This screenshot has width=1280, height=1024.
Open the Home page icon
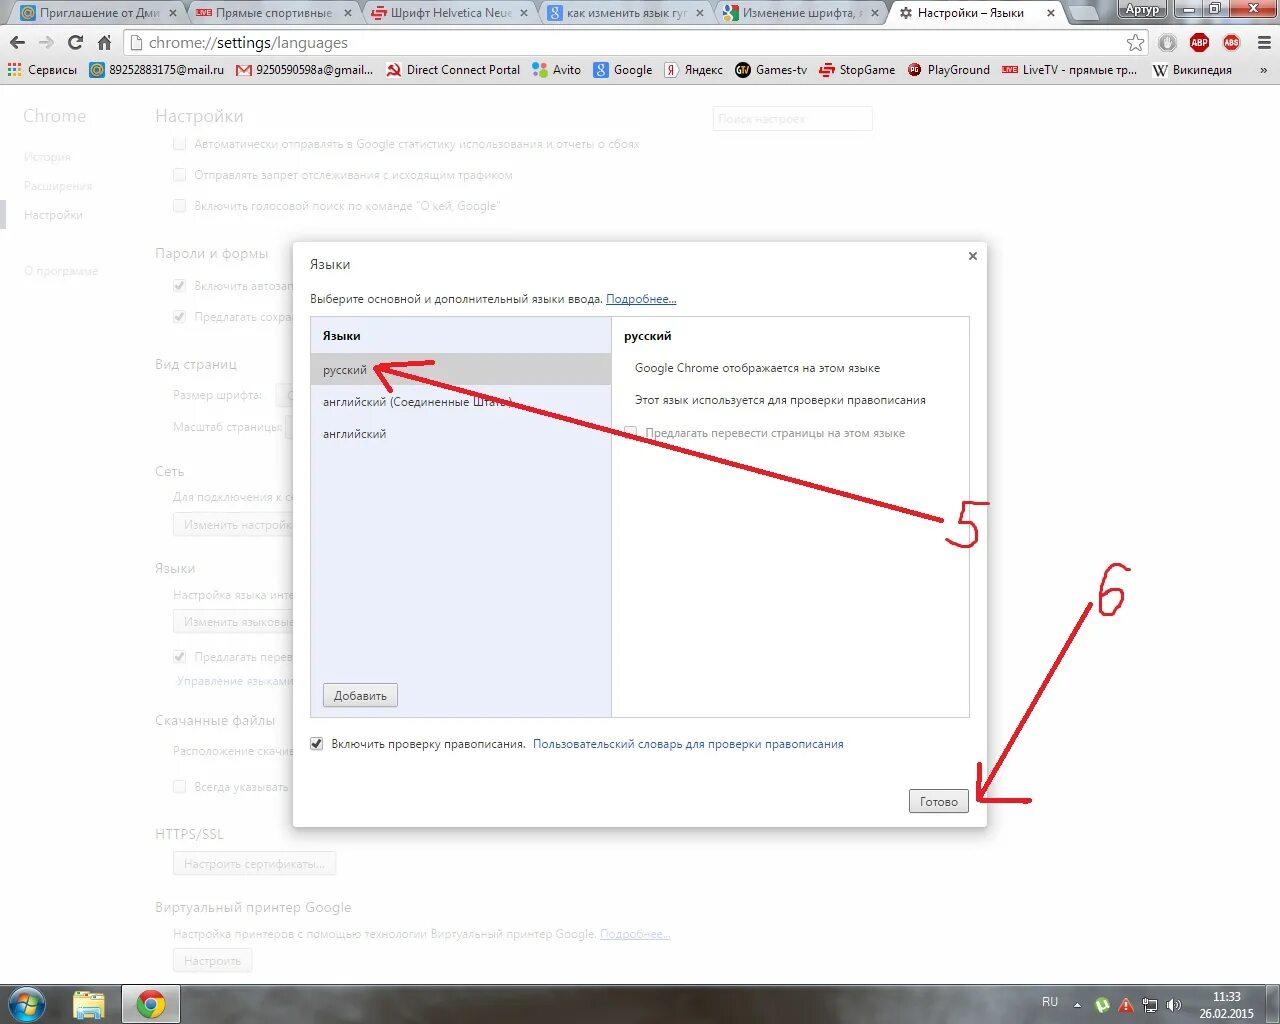[x=104, y=43]
